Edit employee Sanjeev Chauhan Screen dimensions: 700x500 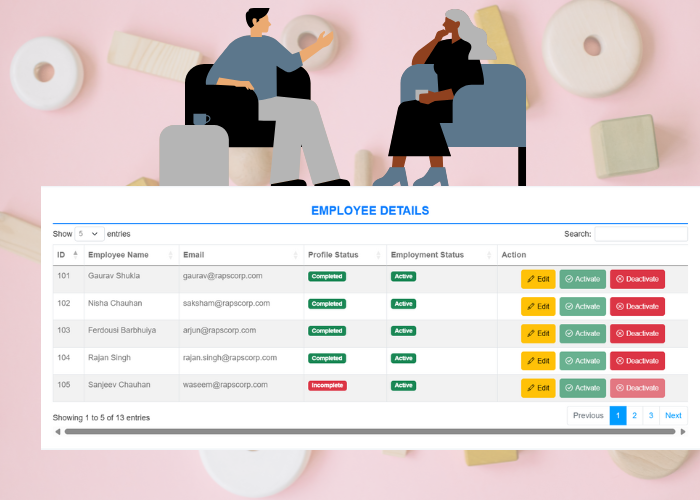pos(538,388)
